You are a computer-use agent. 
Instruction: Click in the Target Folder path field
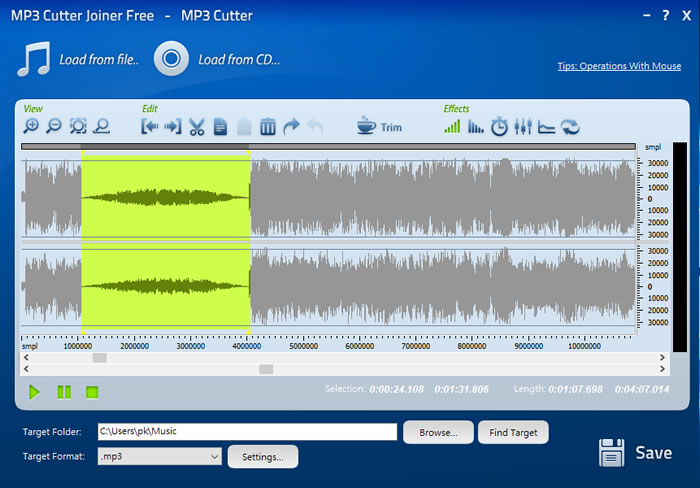coord(246,432)
